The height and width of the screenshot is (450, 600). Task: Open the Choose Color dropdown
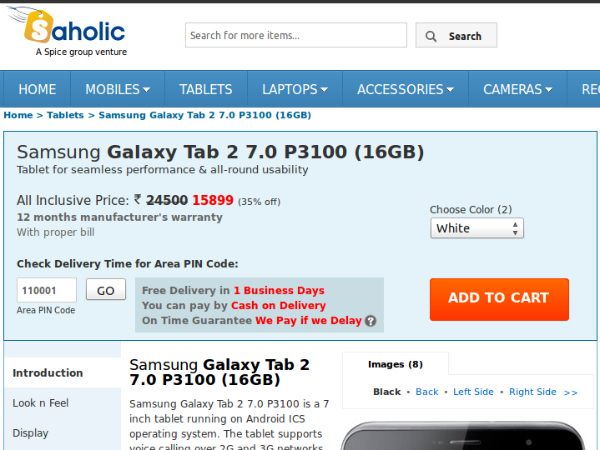(477, 228)
